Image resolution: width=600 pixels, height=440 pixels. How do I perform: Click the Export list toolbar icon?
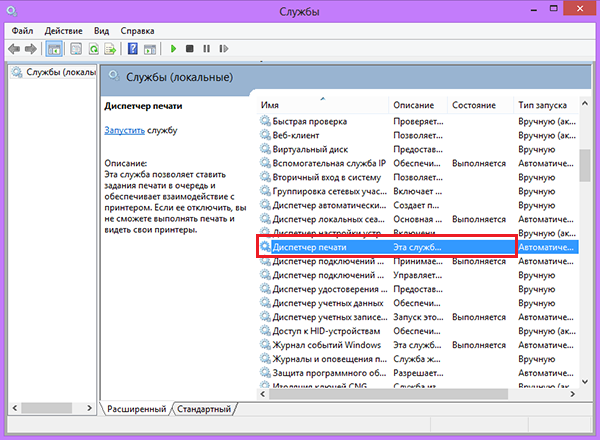coord(109,48)
